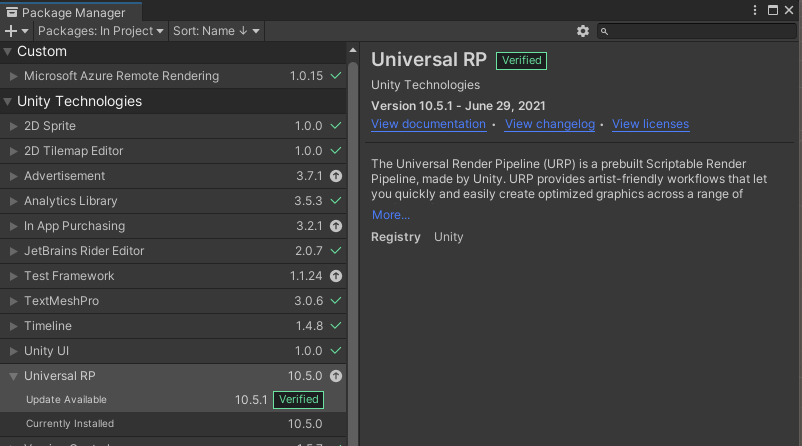Open the Packages: In Project dropdown

100,31
